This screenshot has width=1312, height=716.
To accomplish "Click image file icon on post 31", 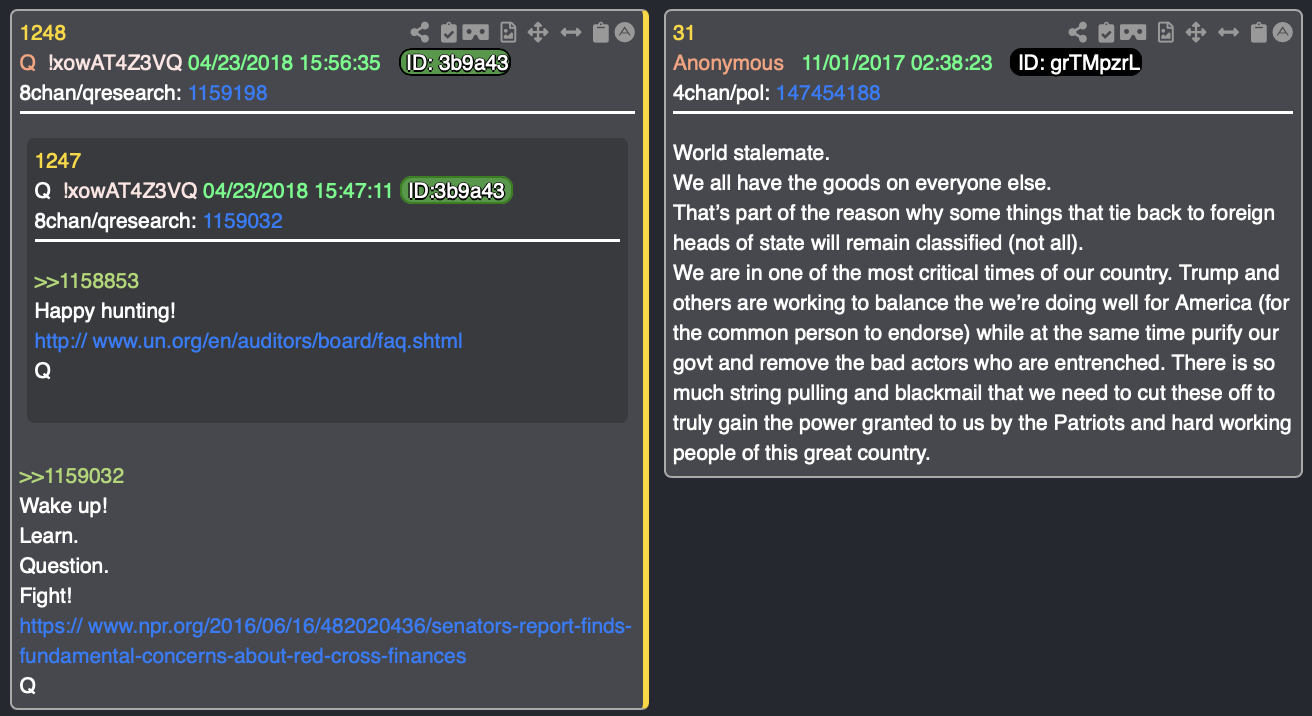I will coord(1165,32).
